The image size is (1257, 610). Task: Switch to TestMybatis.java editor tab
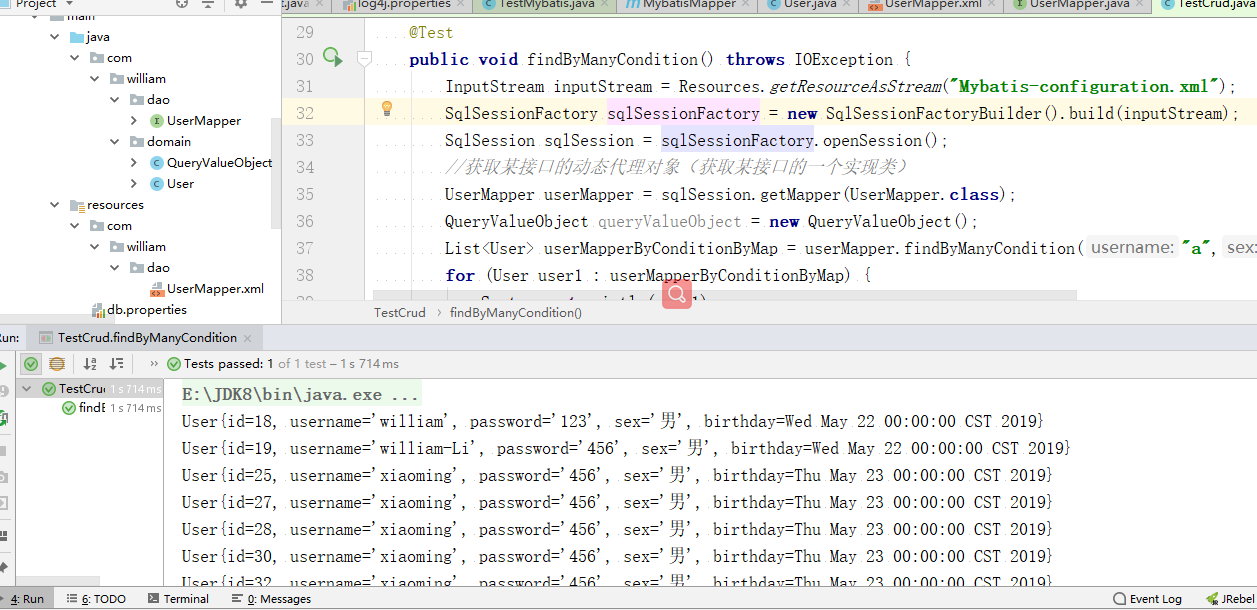[542, 4]
